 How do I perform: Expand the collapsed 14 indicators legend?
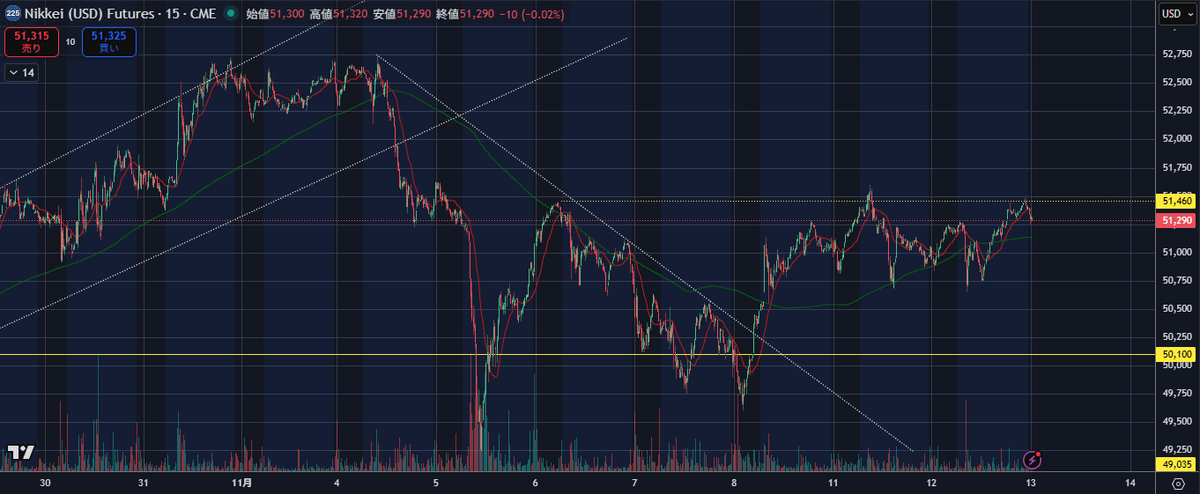click(x=21, y=73)
